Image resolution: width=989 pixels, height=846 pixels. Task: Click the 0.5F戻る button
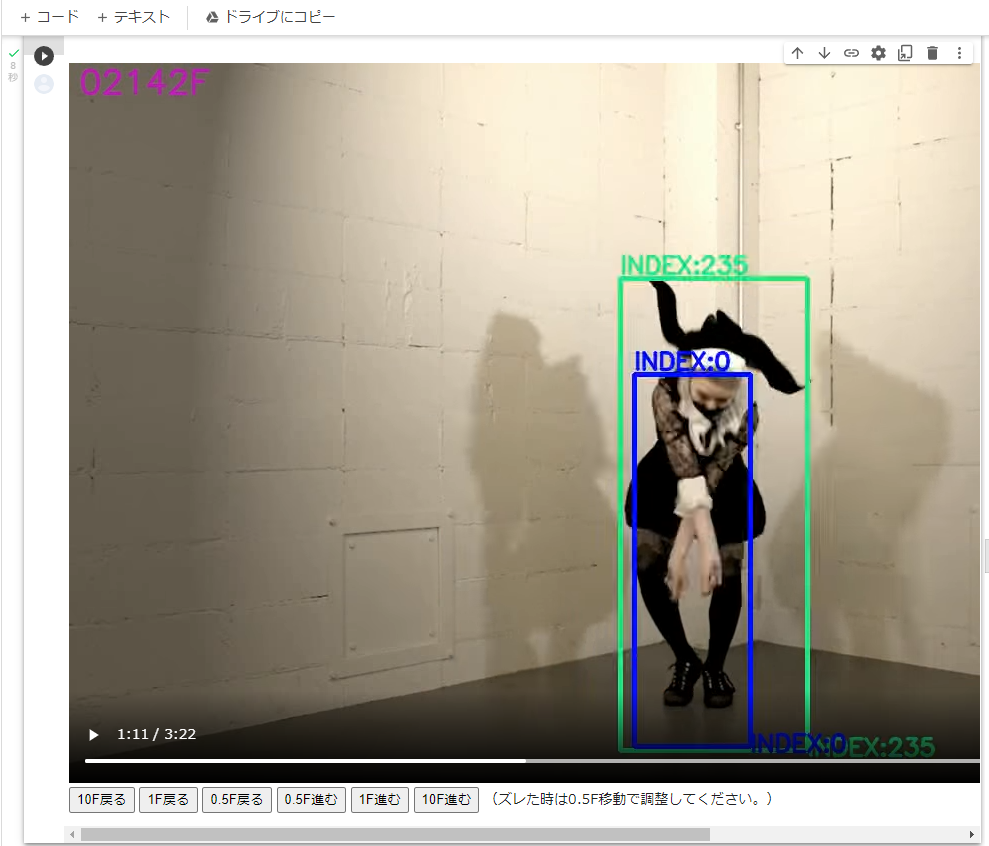(x=237, y=800)
